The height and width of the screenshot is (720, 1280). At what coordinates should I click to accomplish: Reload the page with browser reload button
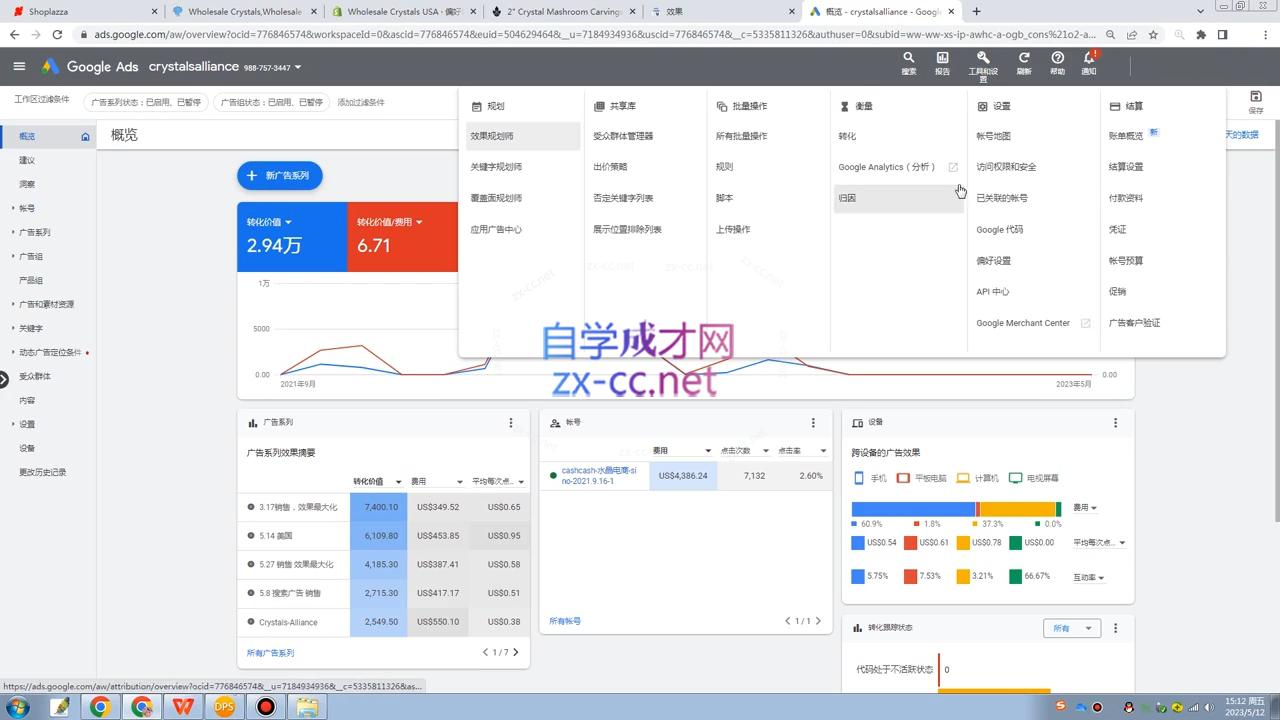click(x=58, y=34)
